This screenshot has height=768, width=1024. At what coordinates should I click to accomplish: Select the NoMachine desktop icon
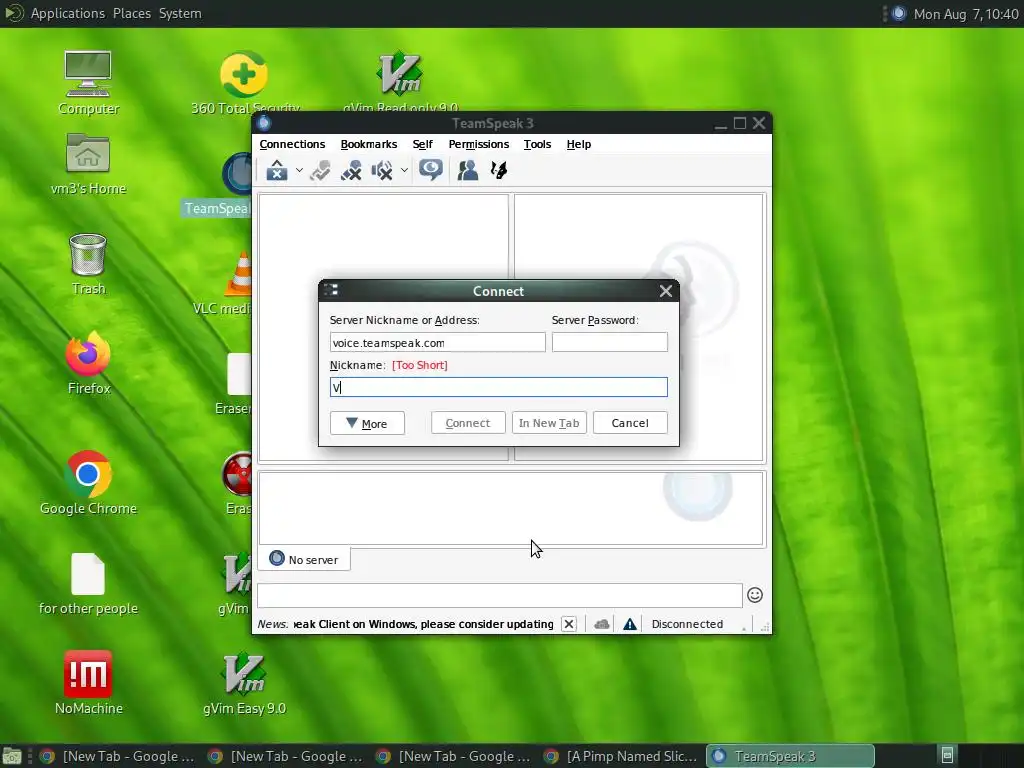(x=88, y=683)
